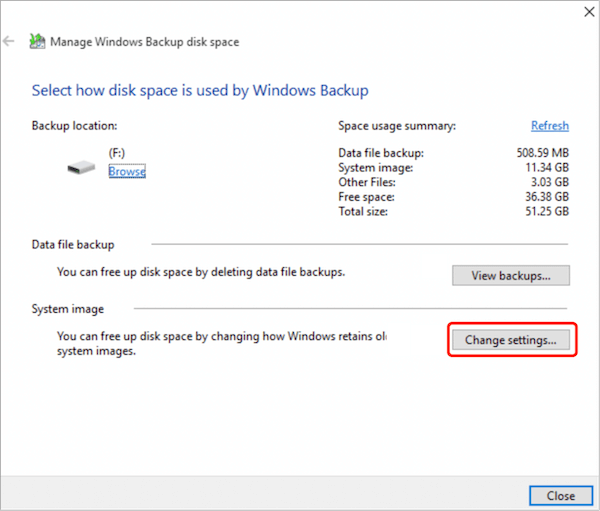Select the (F:) drive label
This screenshot has width=600, height=511.
coord(117,153)
